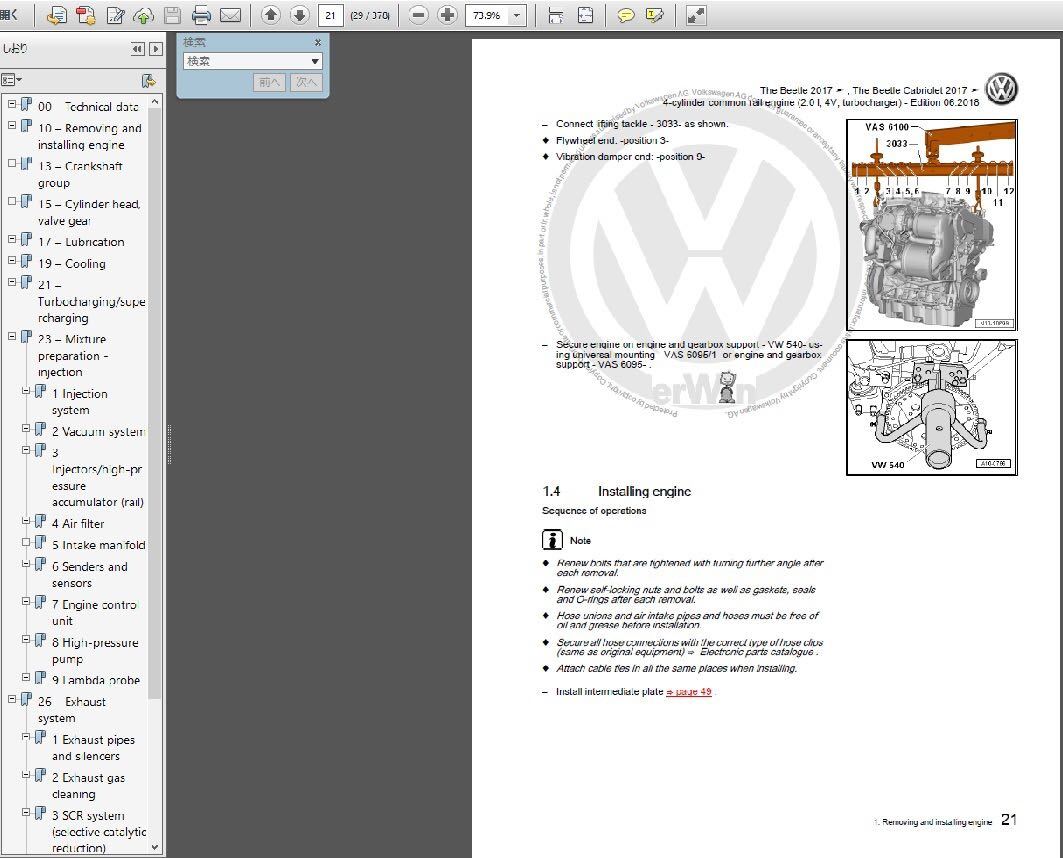The height and width of the screenshot is (858, 1063).
Task: Click the 次へ next result button
Action: pos(306,82)
